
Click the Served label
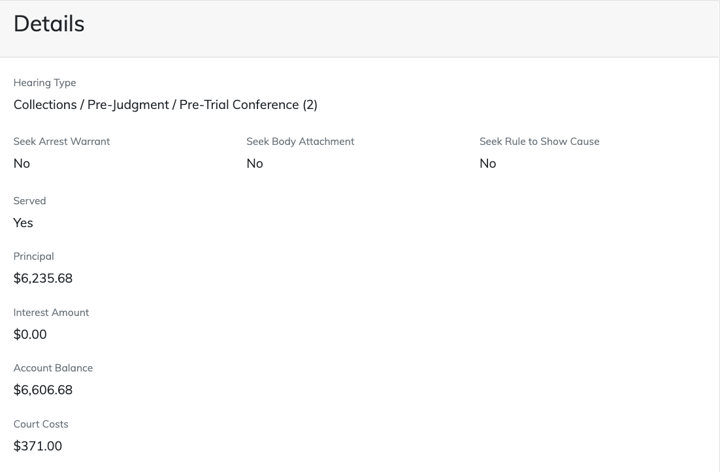[29, 201]
